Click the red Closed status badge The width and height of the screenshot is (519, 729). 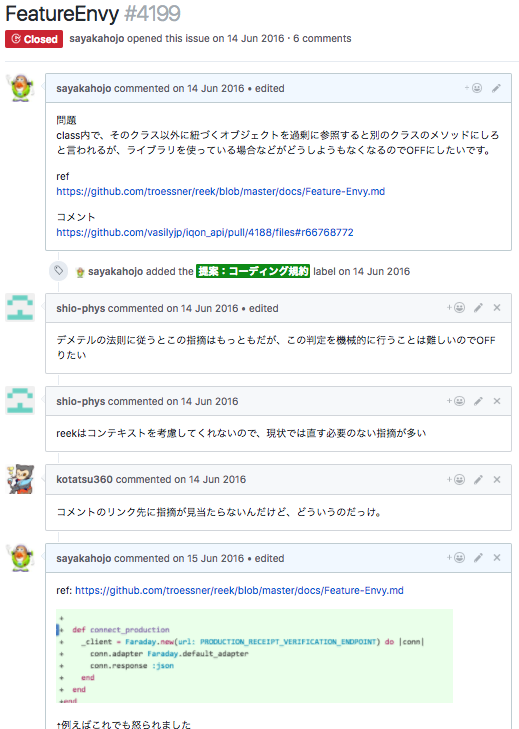coord(34,39)
